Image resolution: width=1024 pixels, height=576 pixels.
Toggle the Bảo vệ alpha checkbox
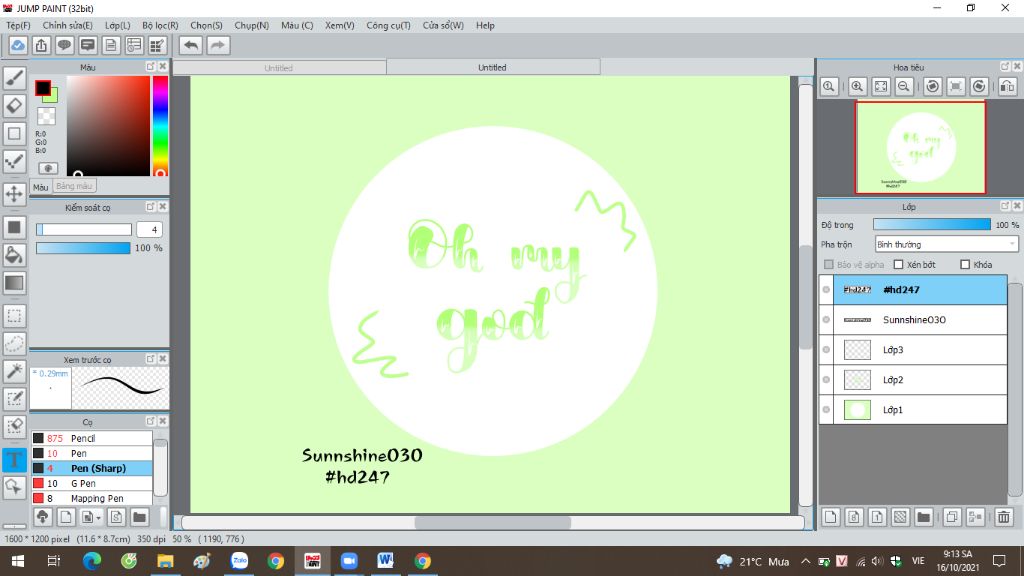[829, 264]
